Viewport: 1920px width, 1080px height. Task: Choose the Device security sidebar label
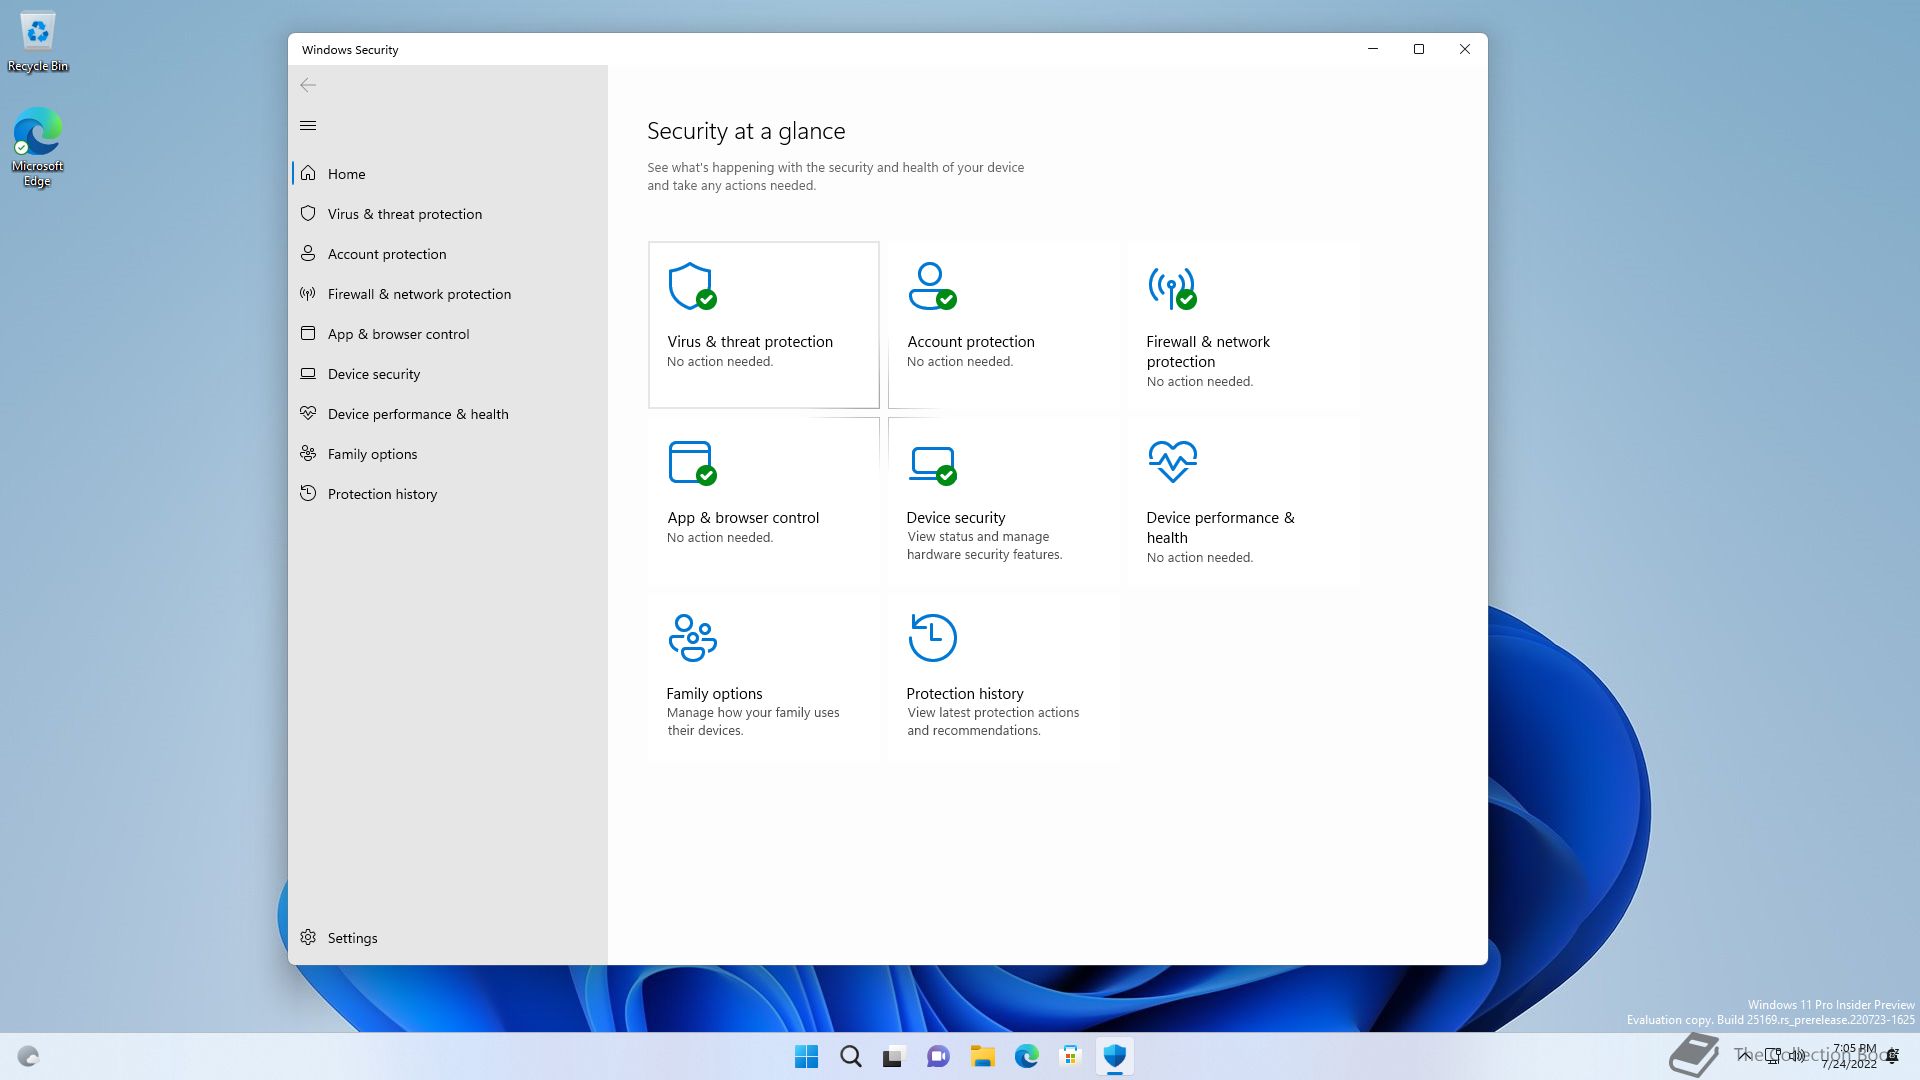[x=374, y=374]
